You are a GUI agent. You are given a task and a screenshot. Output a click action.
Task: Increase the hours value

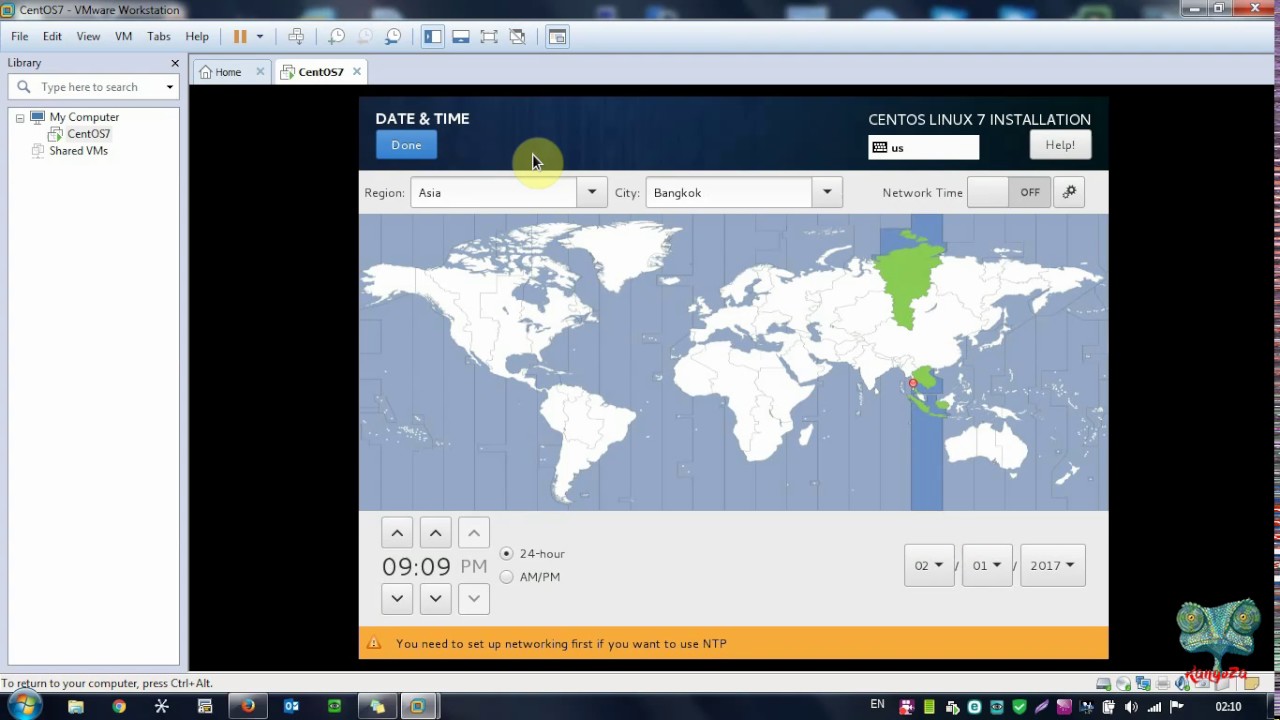pos(397,533)
